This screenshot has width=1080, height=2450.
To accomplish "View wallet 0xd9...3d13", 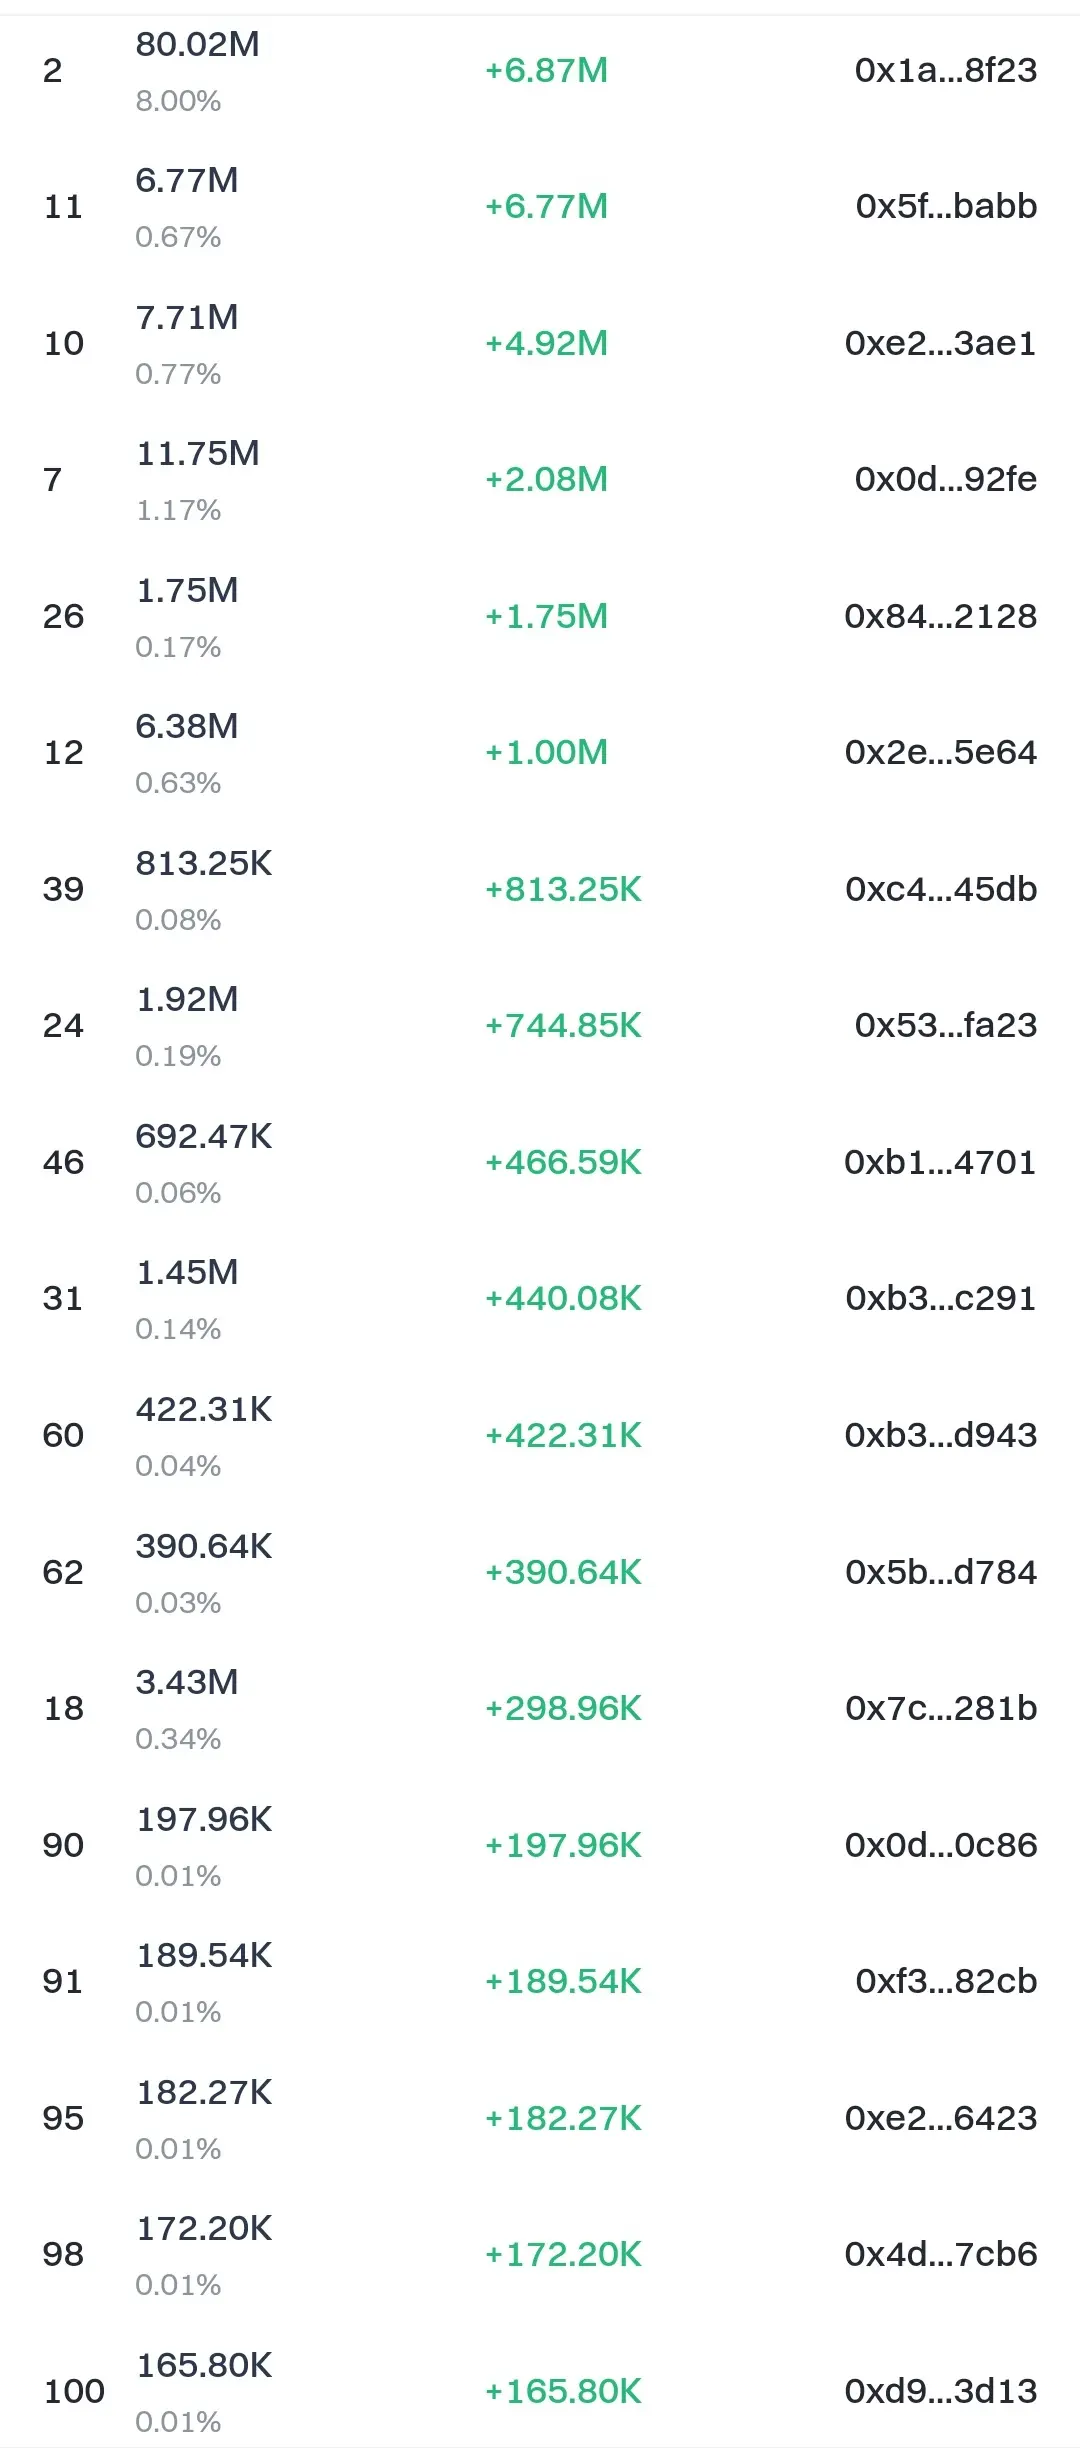I will (940, 2391).
